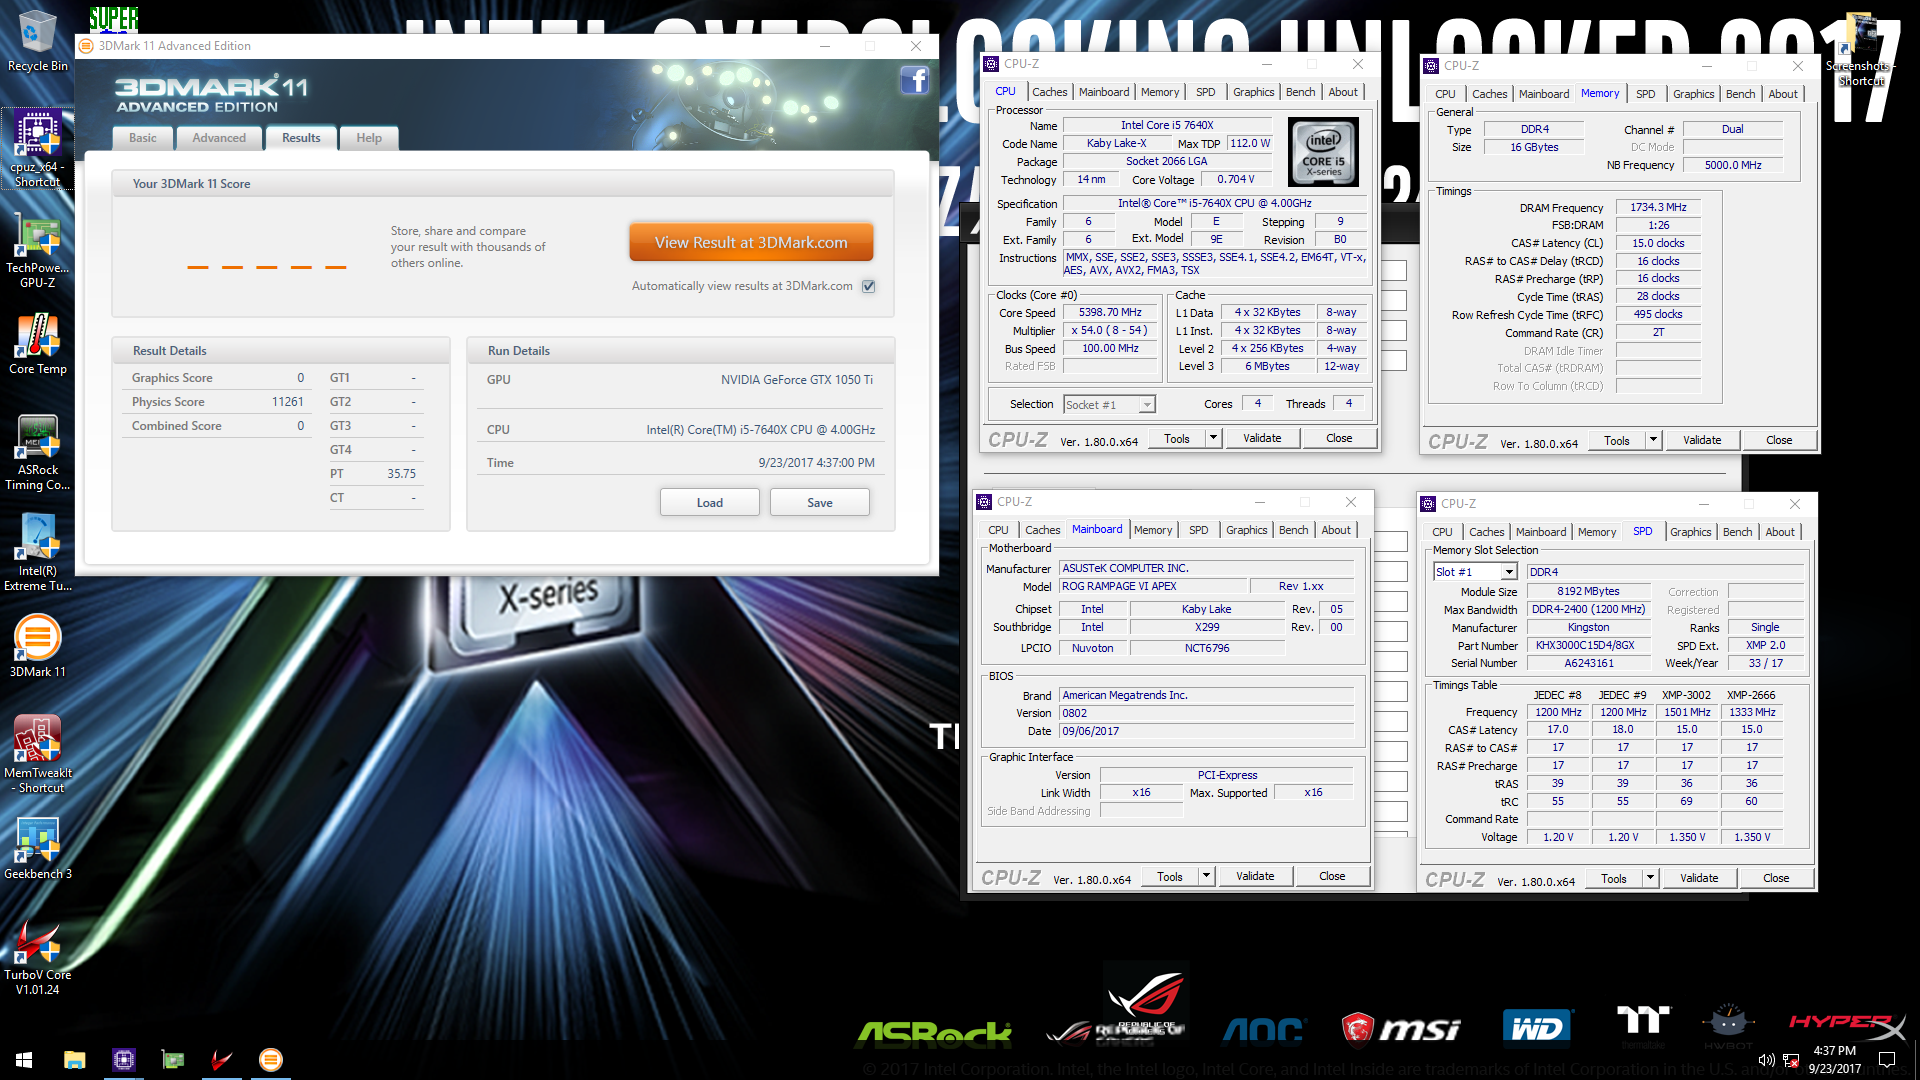The height and width of the screenshot is (1080, 1920).
Task: Launch the 3DMark 11 desktop icon
Action: [37, 647]
